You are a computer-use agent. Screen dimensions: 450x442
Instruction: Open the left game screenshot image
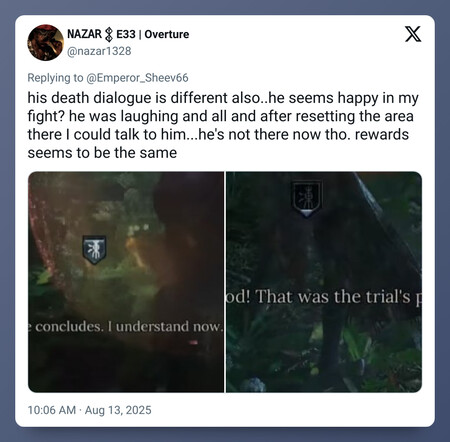point(126,282)
